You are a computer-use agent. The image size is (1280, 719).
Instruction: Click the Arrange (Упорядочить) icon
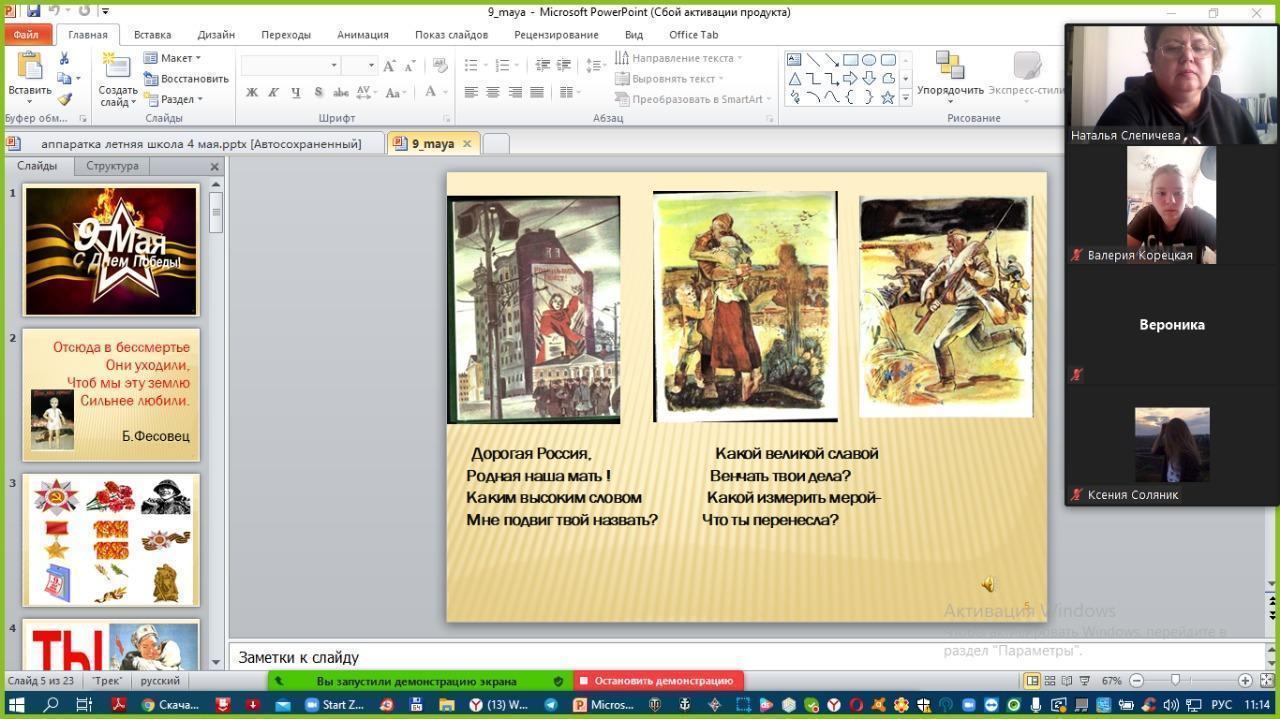click(x=949, y=66)
